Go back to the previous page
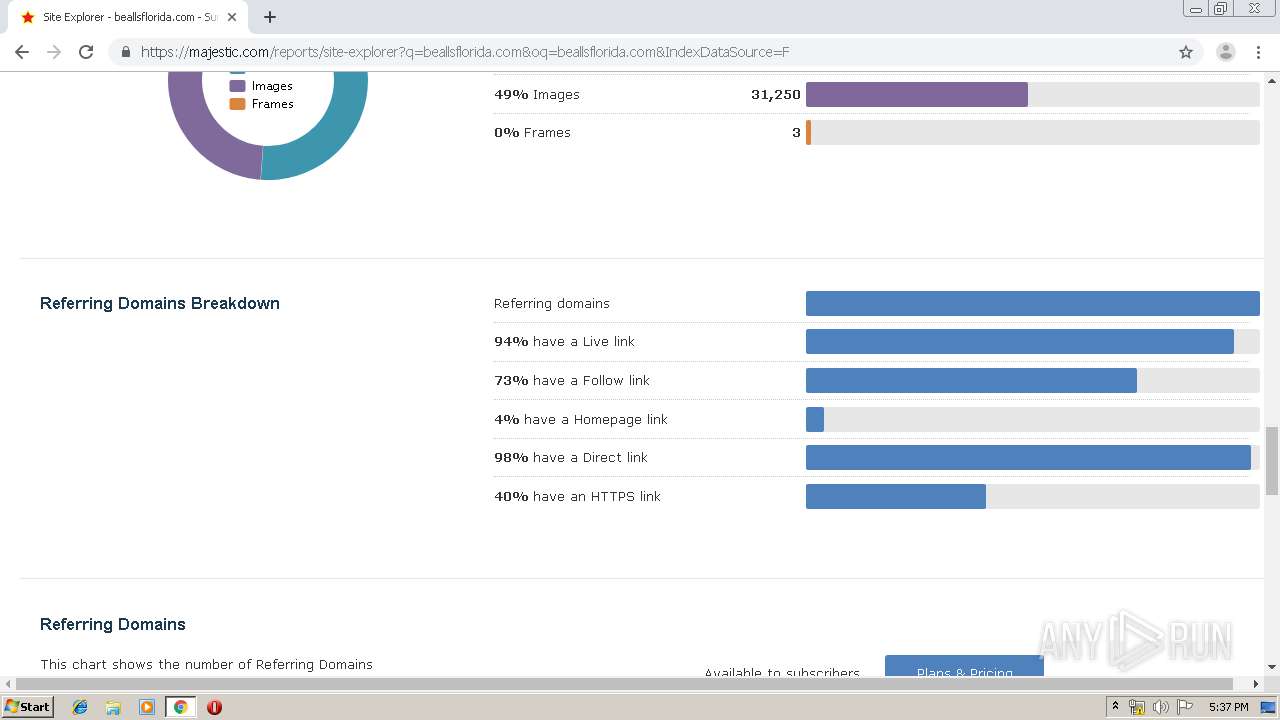The width and height of the screenshot is (1280, 720). point(22,52)
